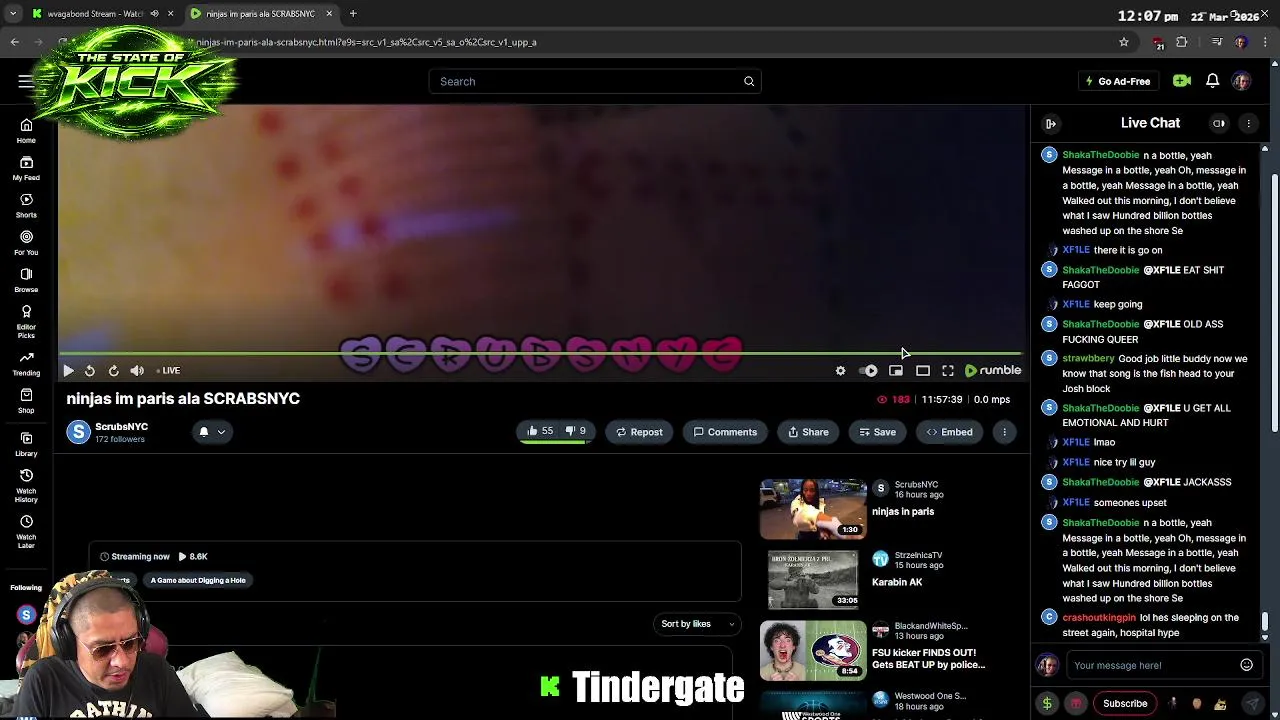Image resolution: width=1280 pixels, height=720 pixels.
Task: Select ninjas im paris ala SCRABSNYC tab
Action: [262, 14]
